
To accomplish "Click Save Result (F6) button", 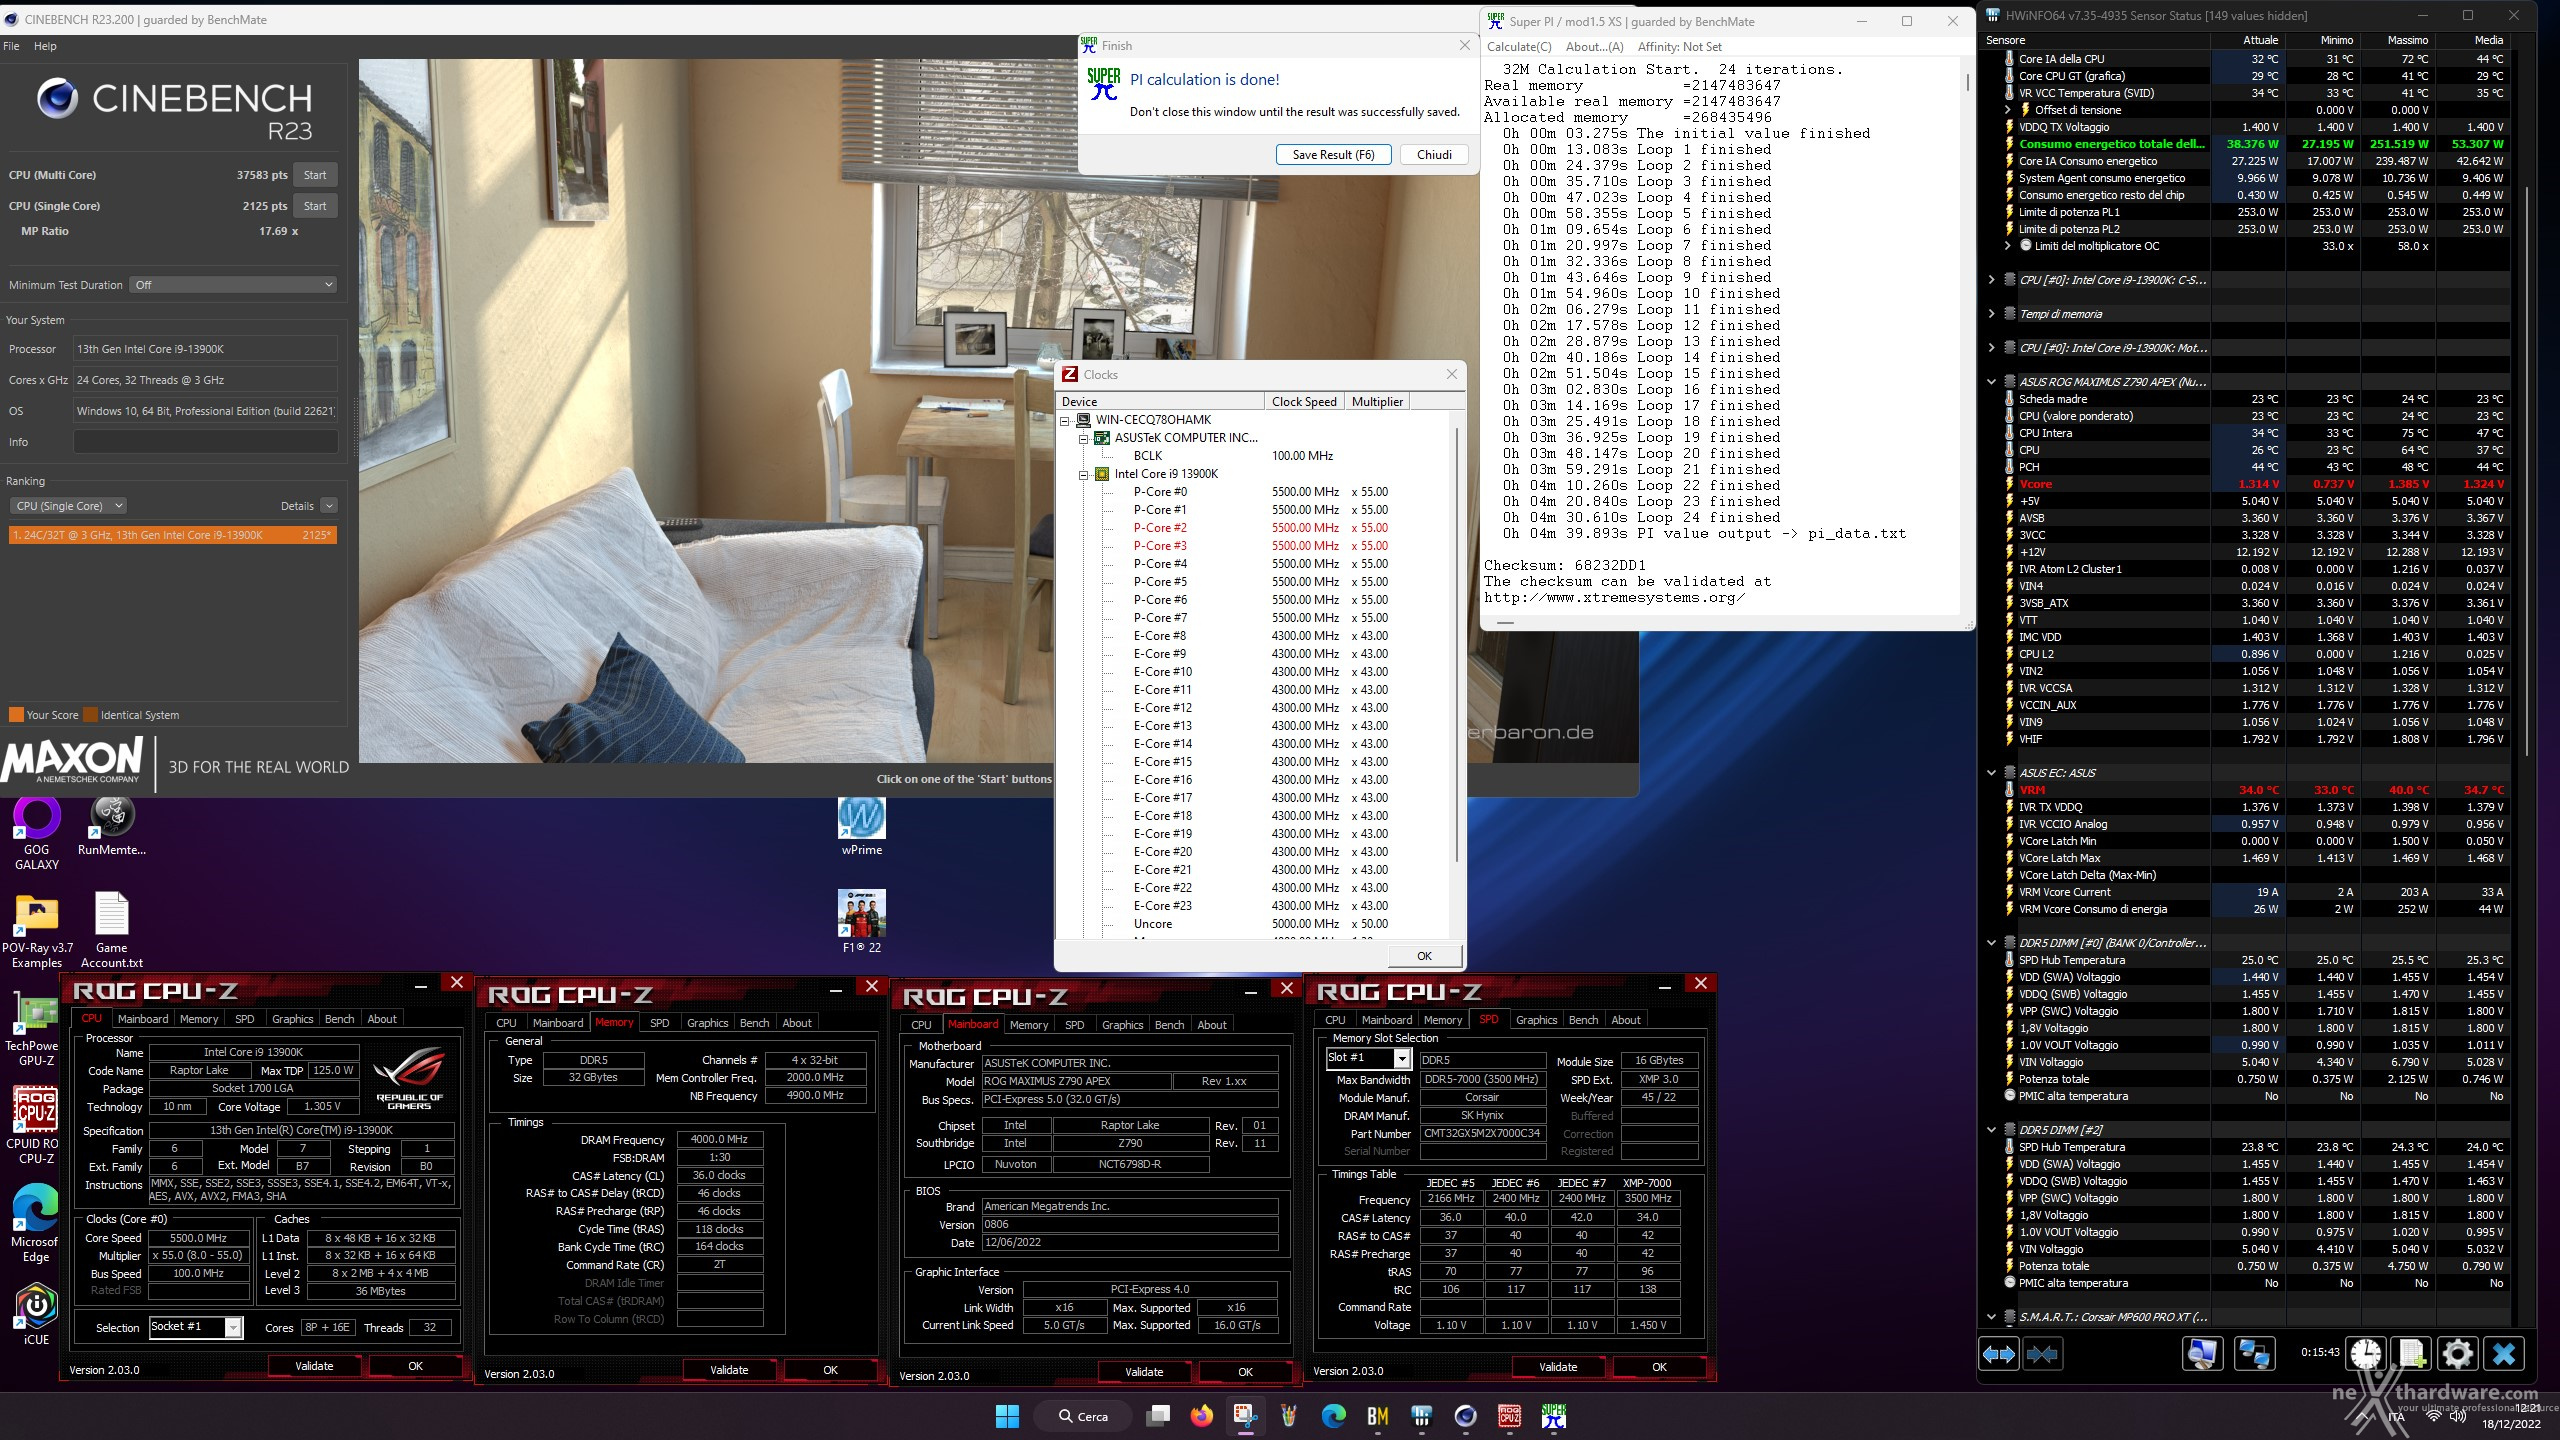I will (x=1333, y=155).
